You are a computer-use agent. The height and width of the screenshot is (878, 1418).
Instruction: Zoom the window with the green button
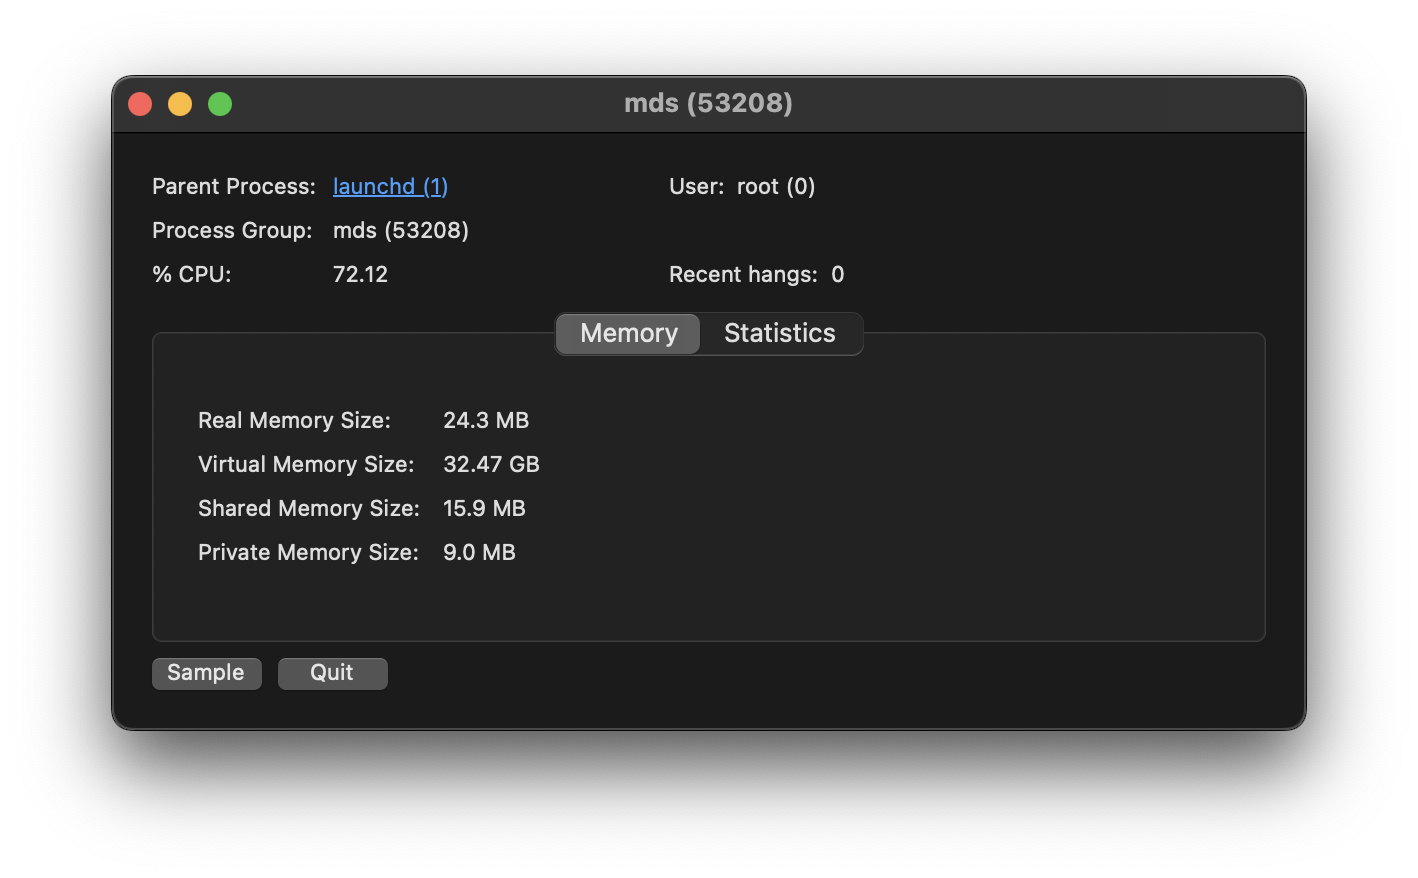click(x=220, y=104)
